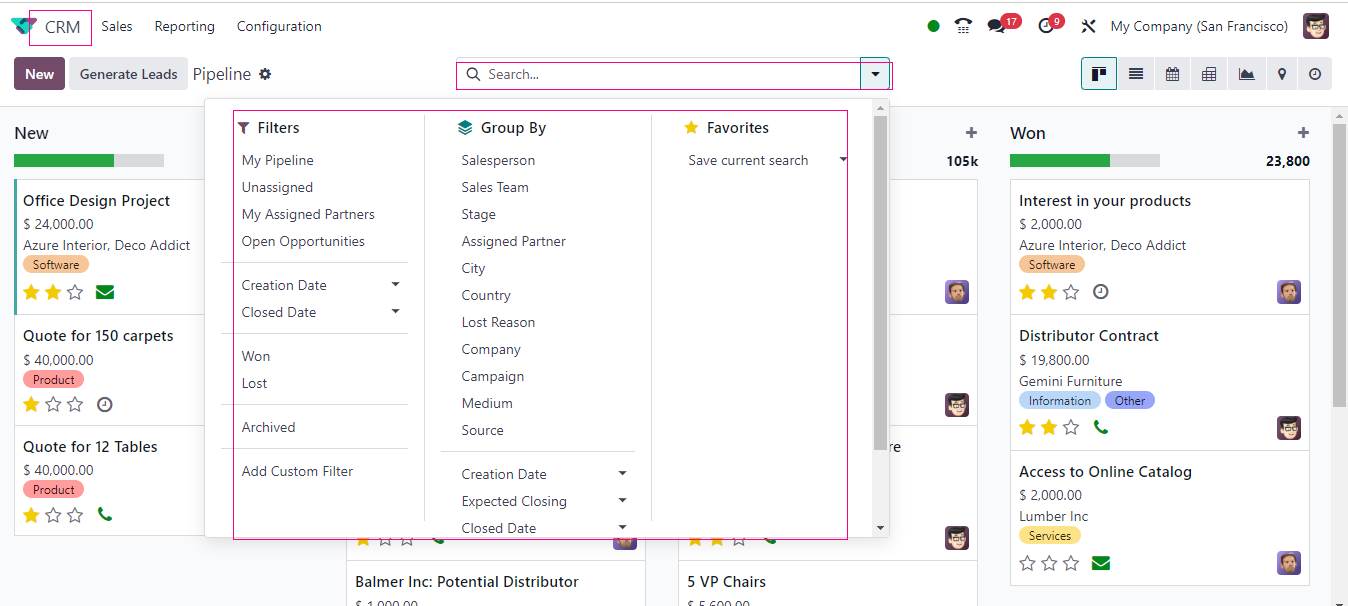The image size is (1348, 606).
Task: Open the Reporting menu
Action: tap(184, 27)
